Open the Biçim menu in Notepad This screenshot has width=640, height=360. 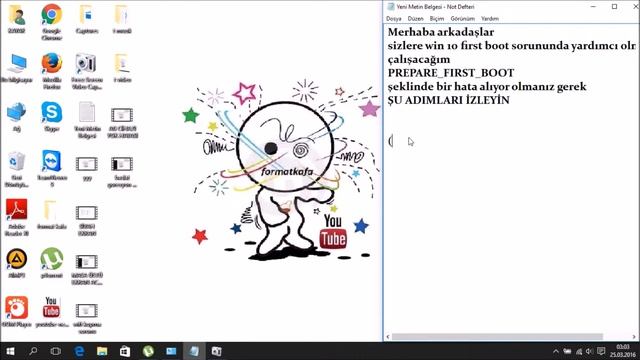tap(436, 18)
